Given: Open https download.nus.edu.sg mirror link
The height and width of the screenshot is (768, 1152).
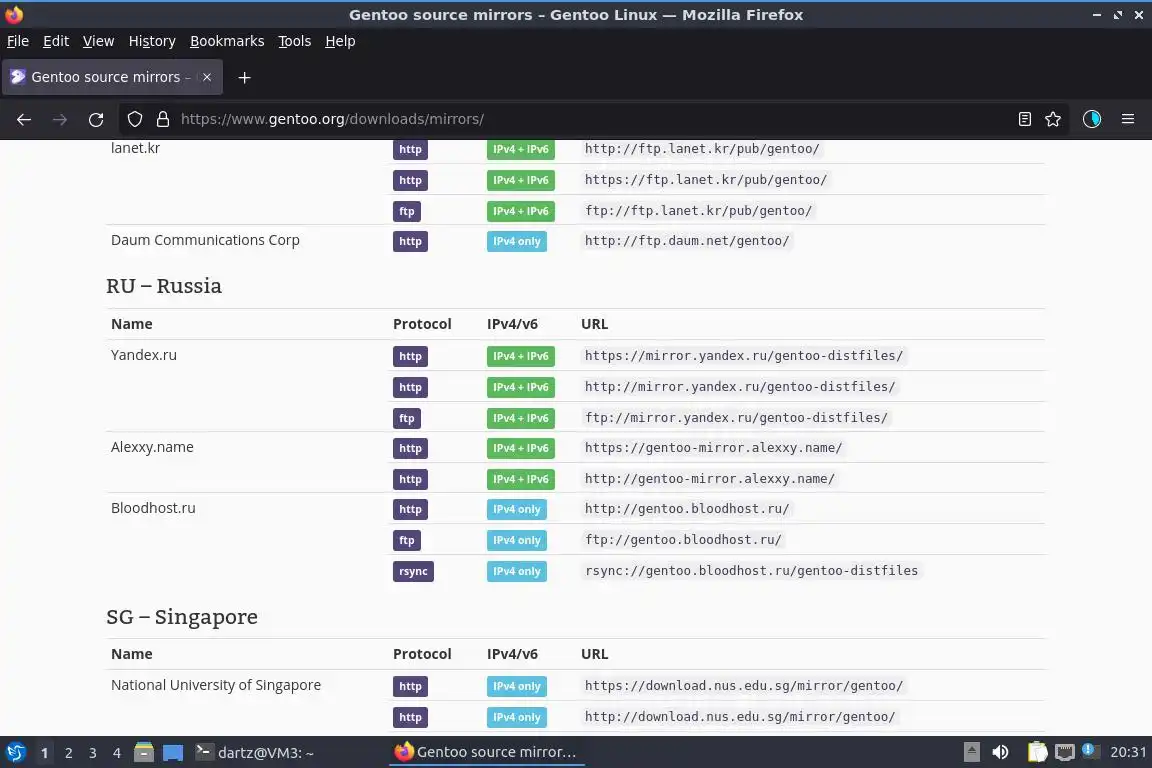Looking at the screenshot, I should coord(744,686).
